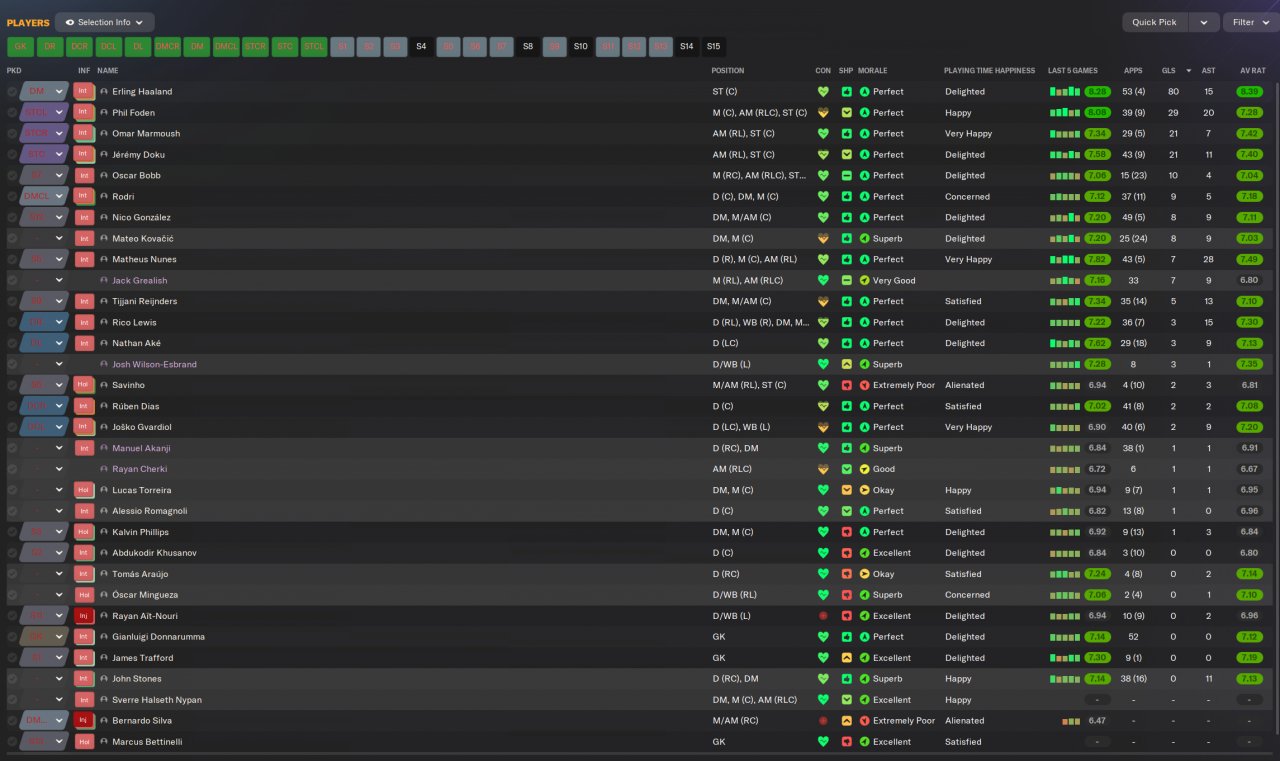
Task: Tick the selection checkbox for Rayan Cherki
Action: click(12, 469)
